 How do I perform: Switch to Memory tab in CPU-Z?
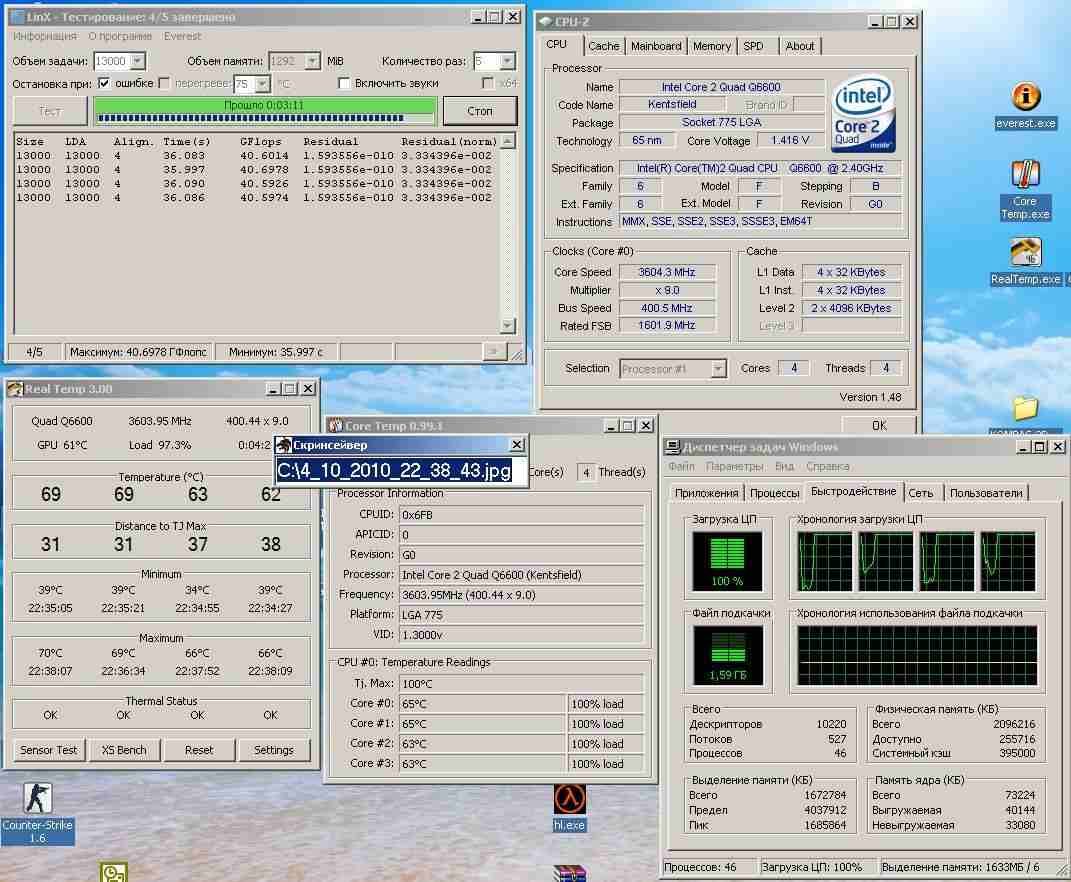(x=712, y=46)
